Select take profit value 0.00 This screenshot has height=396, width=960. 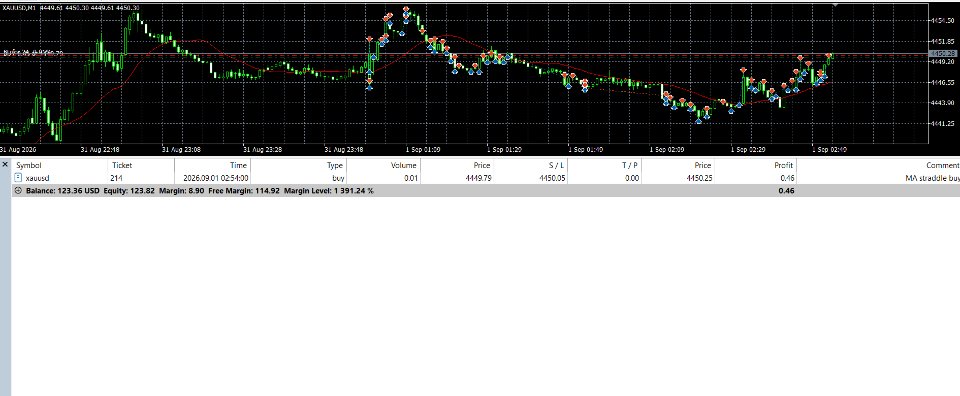point(632,178)
